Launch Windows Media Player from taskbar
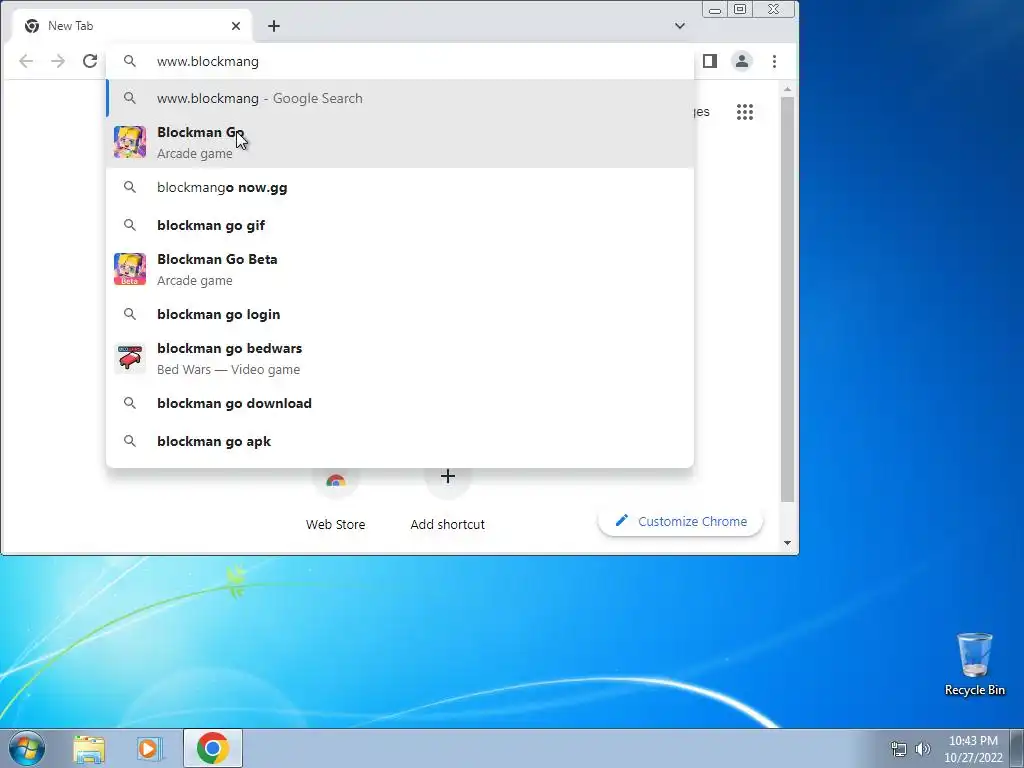1024x768 pixels. click(150, 748)
